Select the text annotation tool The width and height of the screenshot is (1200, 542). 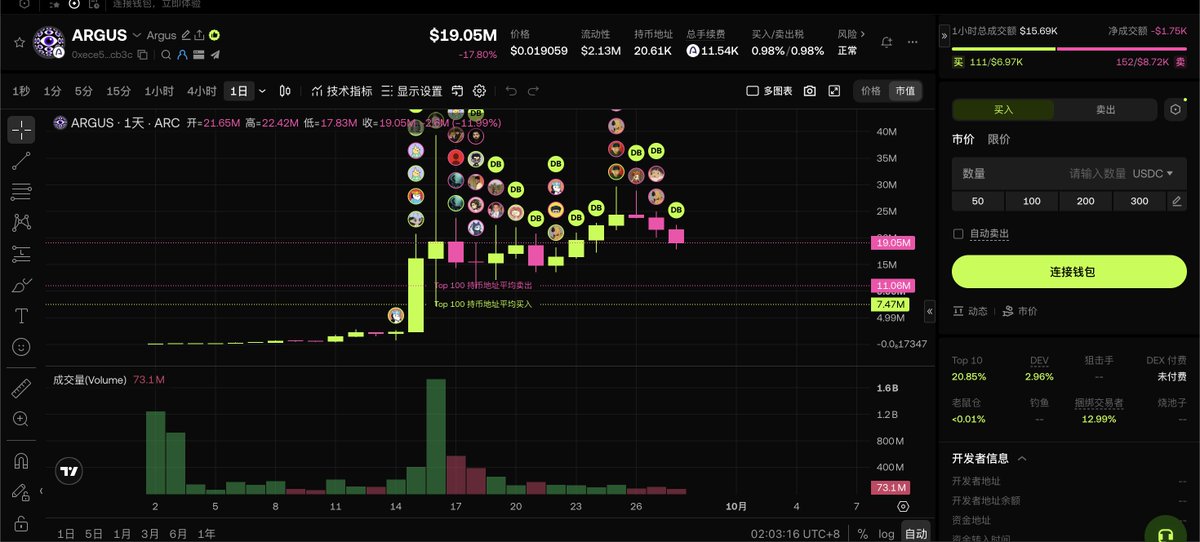(x=21, y=316)
